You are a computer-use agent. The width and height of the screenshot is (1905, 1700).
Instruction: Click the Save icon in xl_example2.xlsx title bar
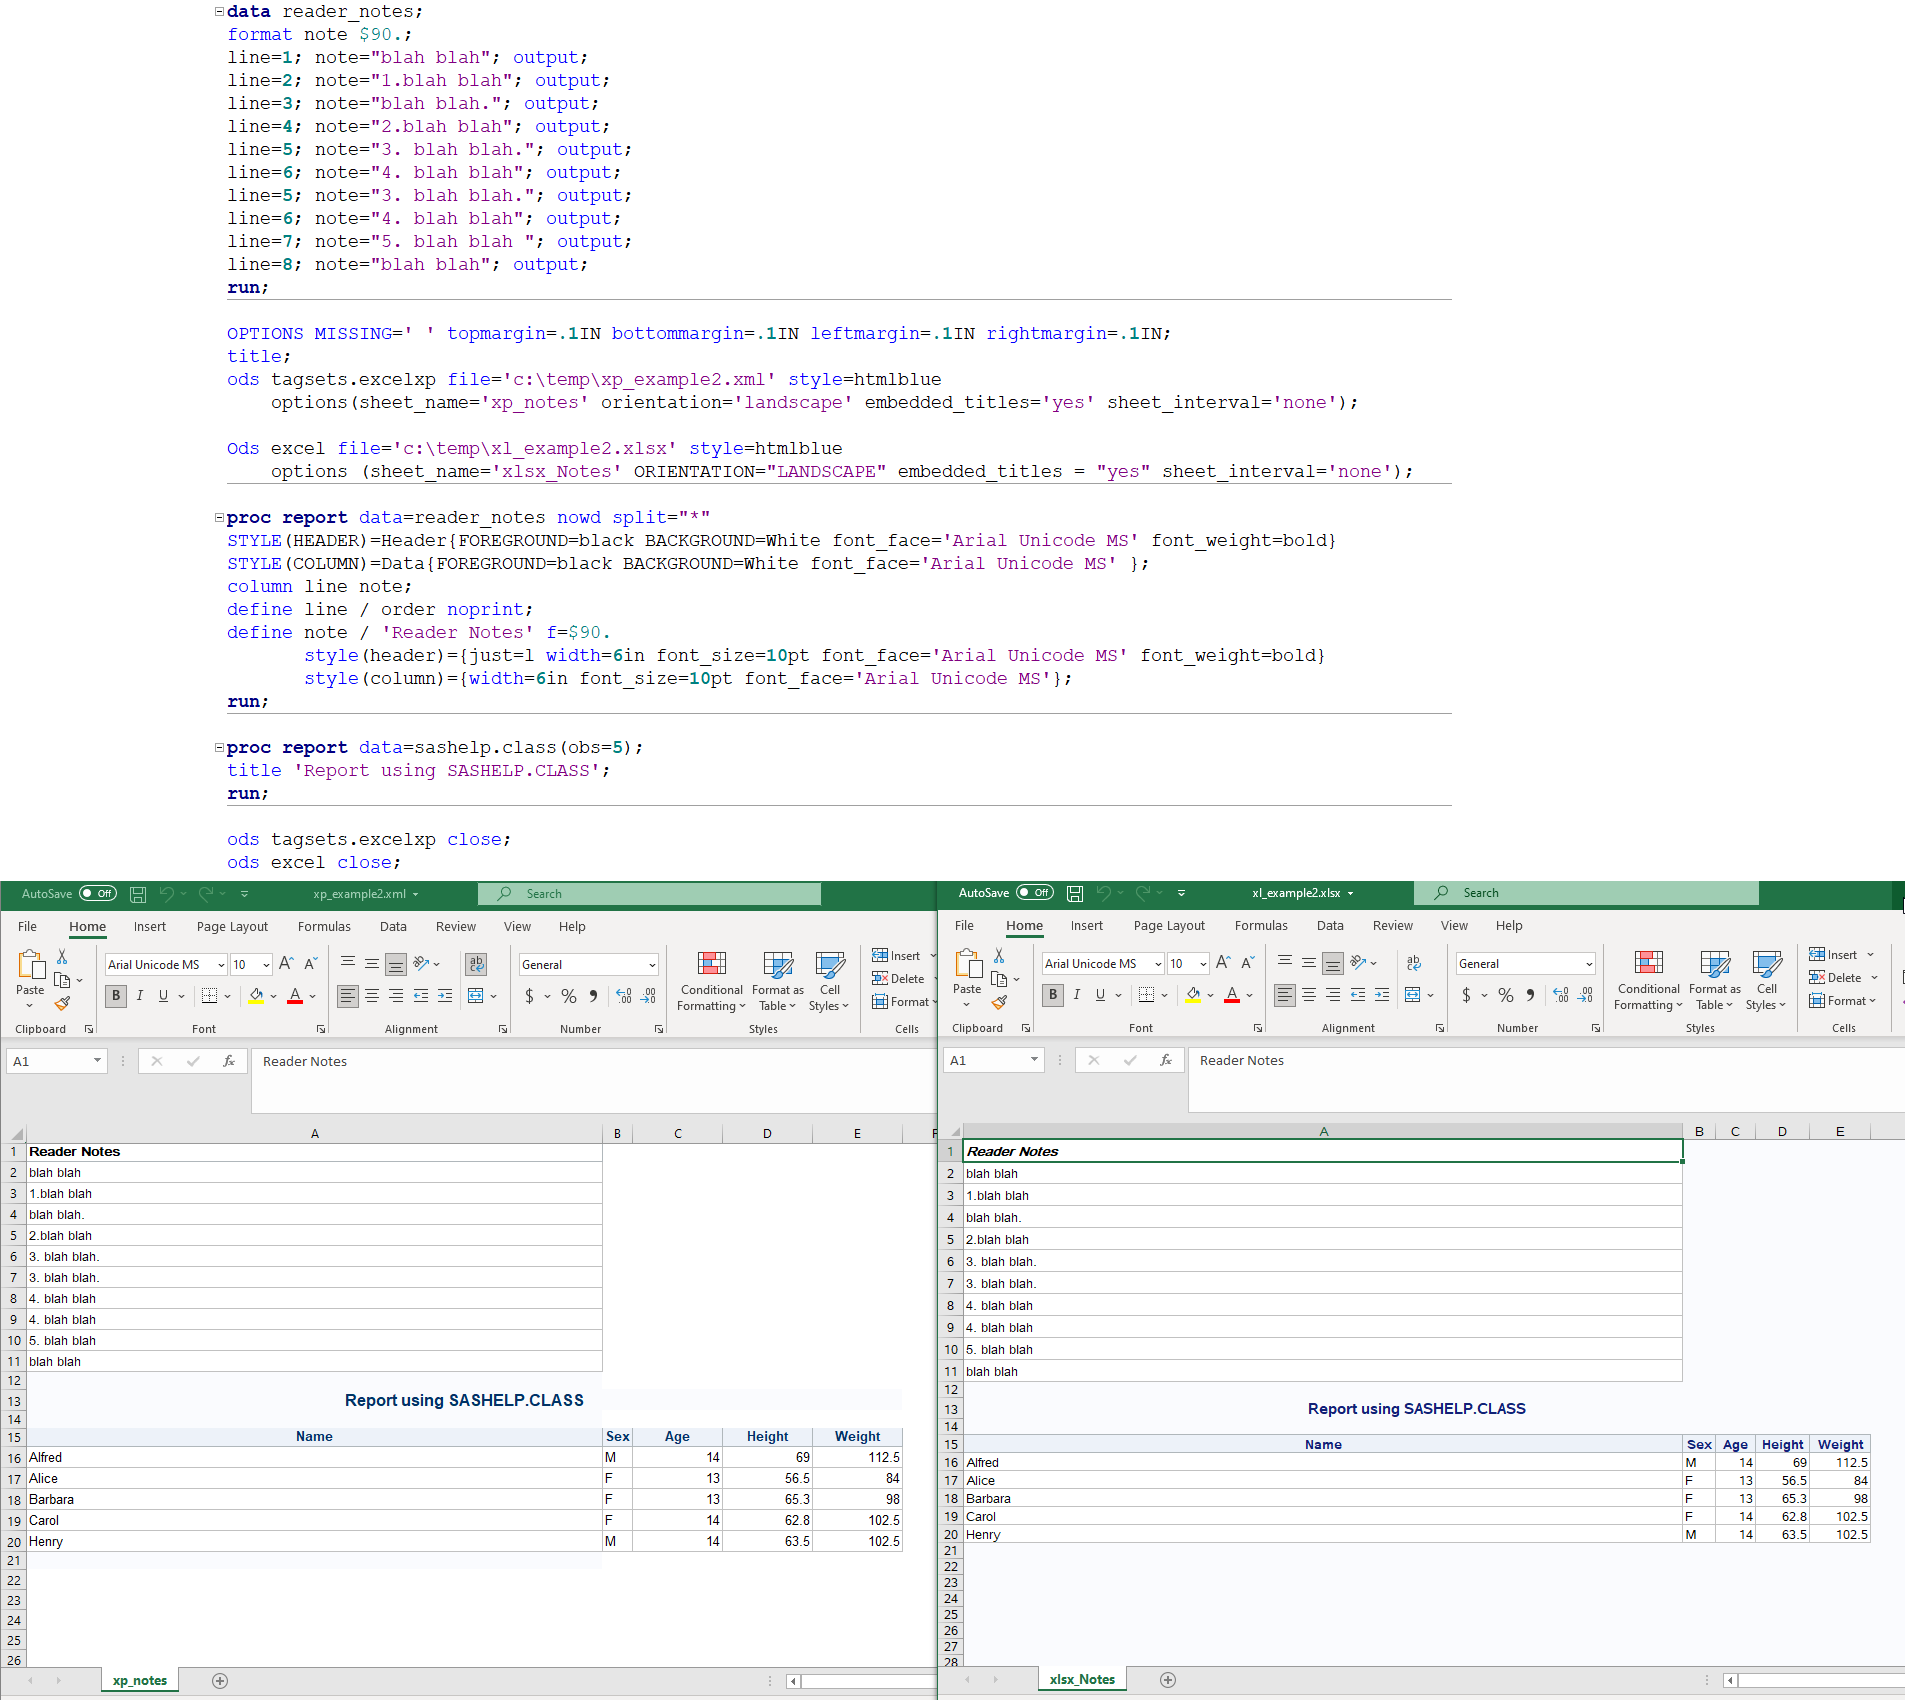pos(1075,893)
